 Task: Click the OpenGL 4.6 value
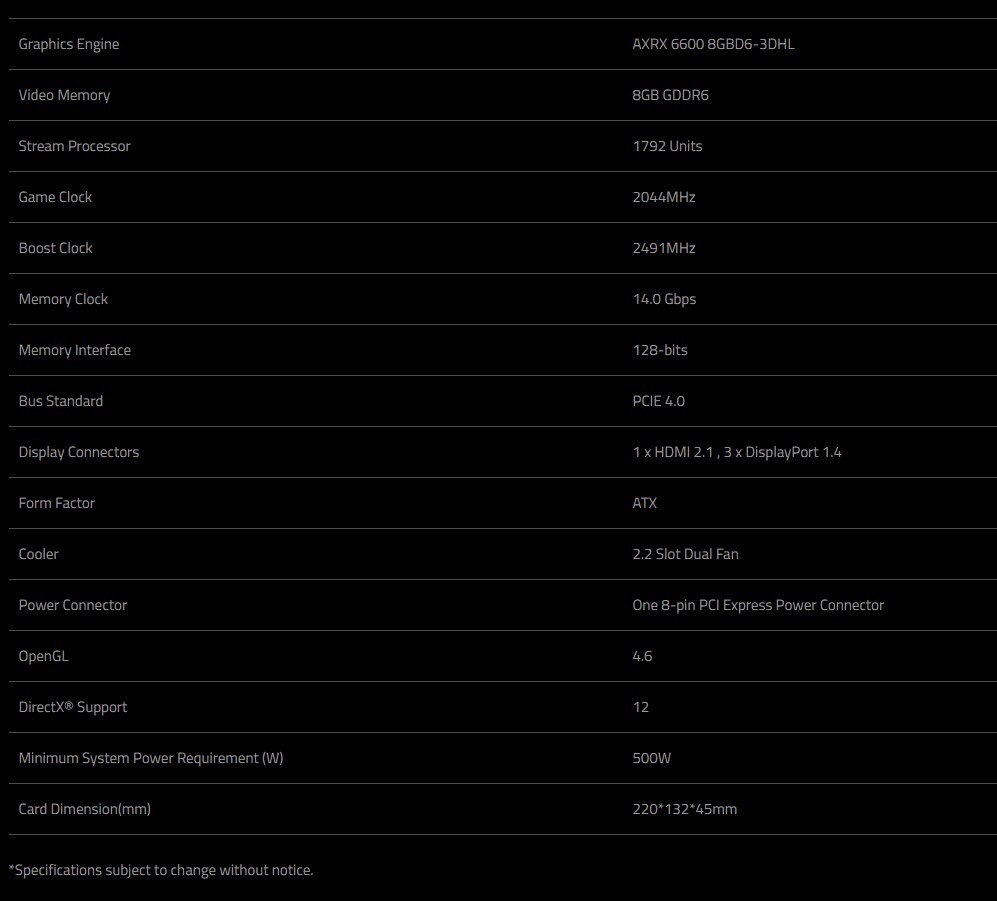point(642,656)
